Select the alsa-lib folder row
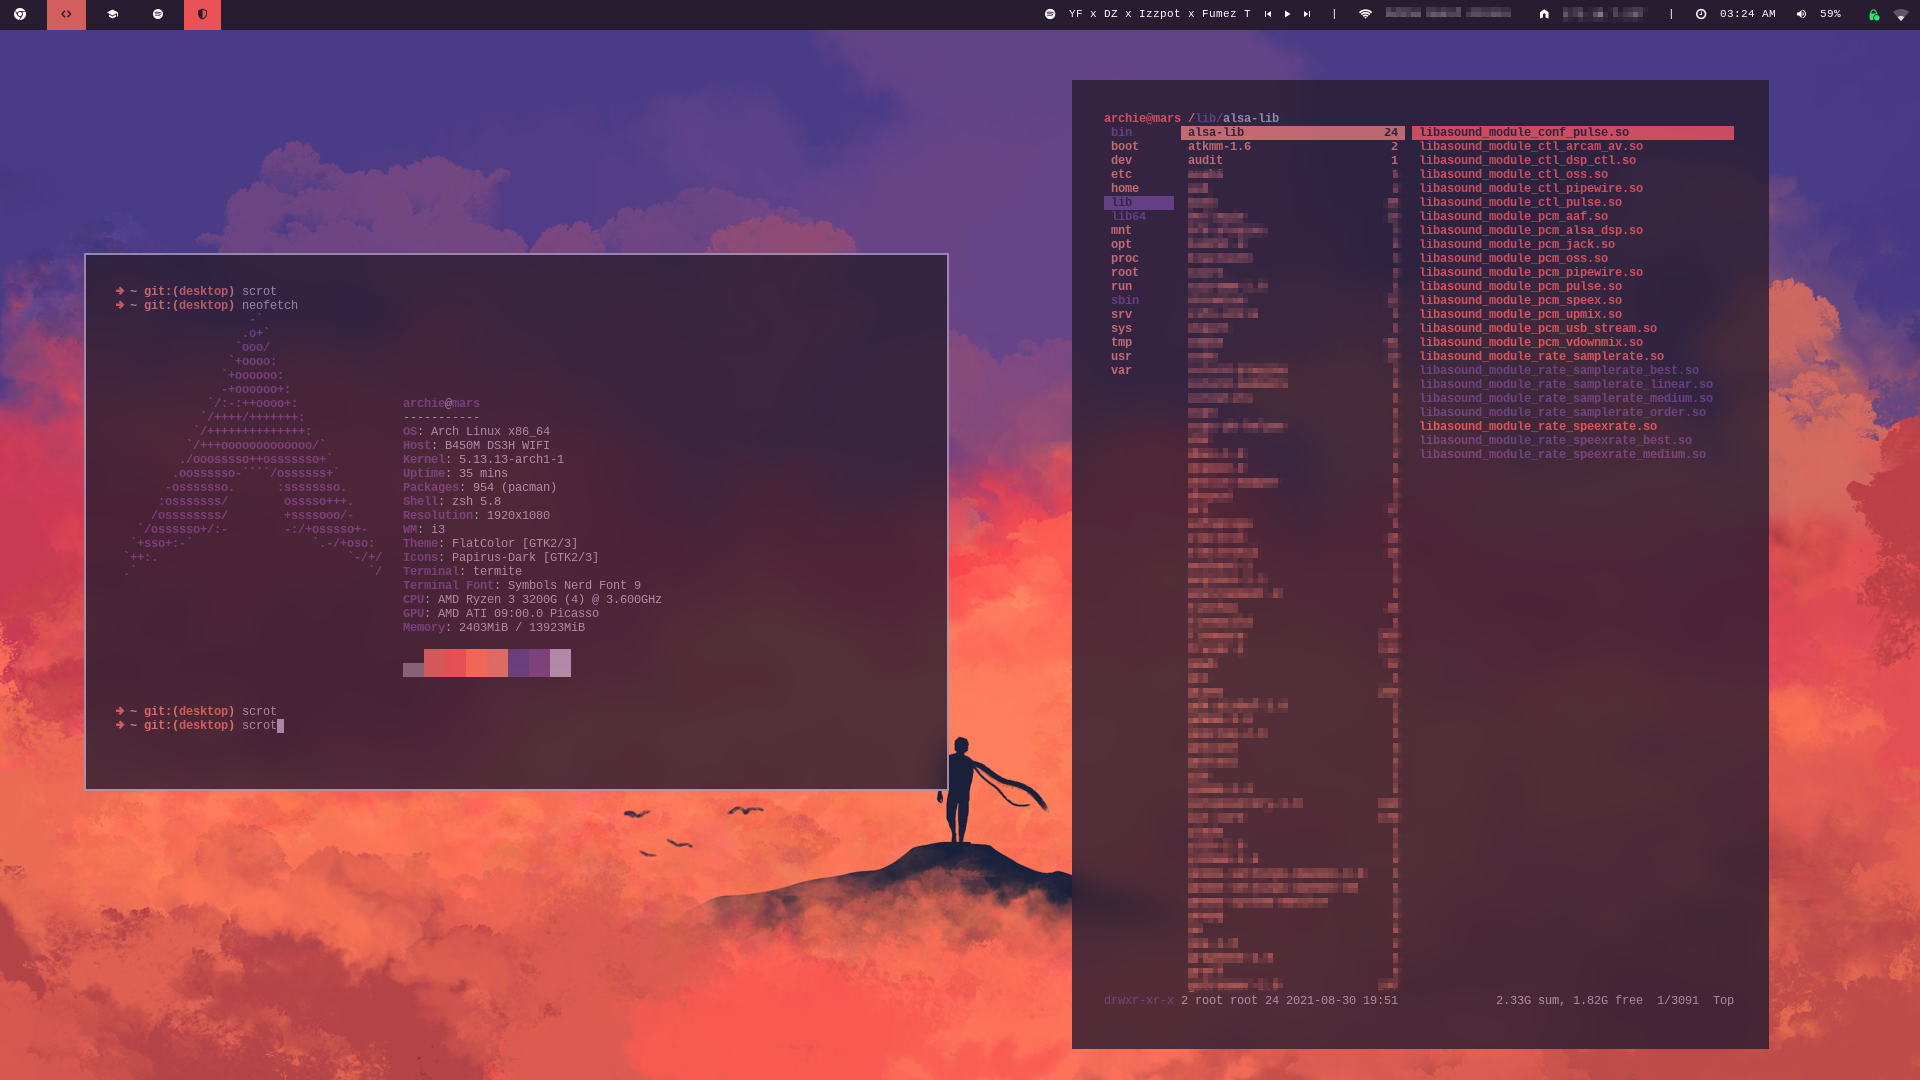The height and width of the screenshot is (1080, 1920). click(1292, 132)
